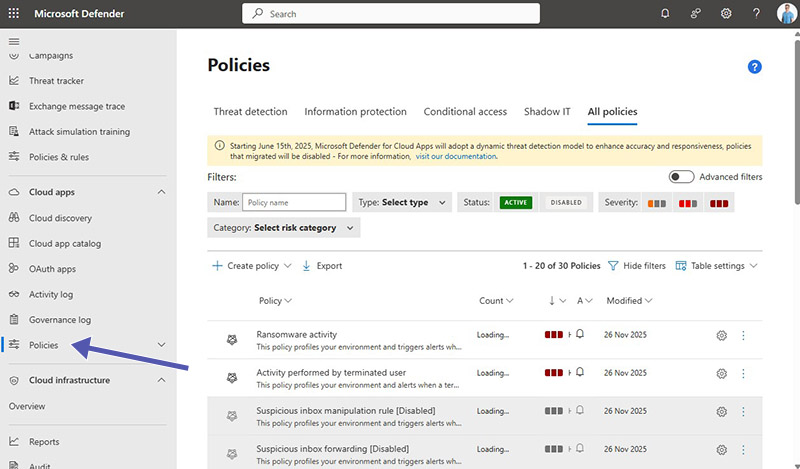Screen dimensions: 800x469
Task: Filter by high severity (all red)
Action: pos(719,204)
